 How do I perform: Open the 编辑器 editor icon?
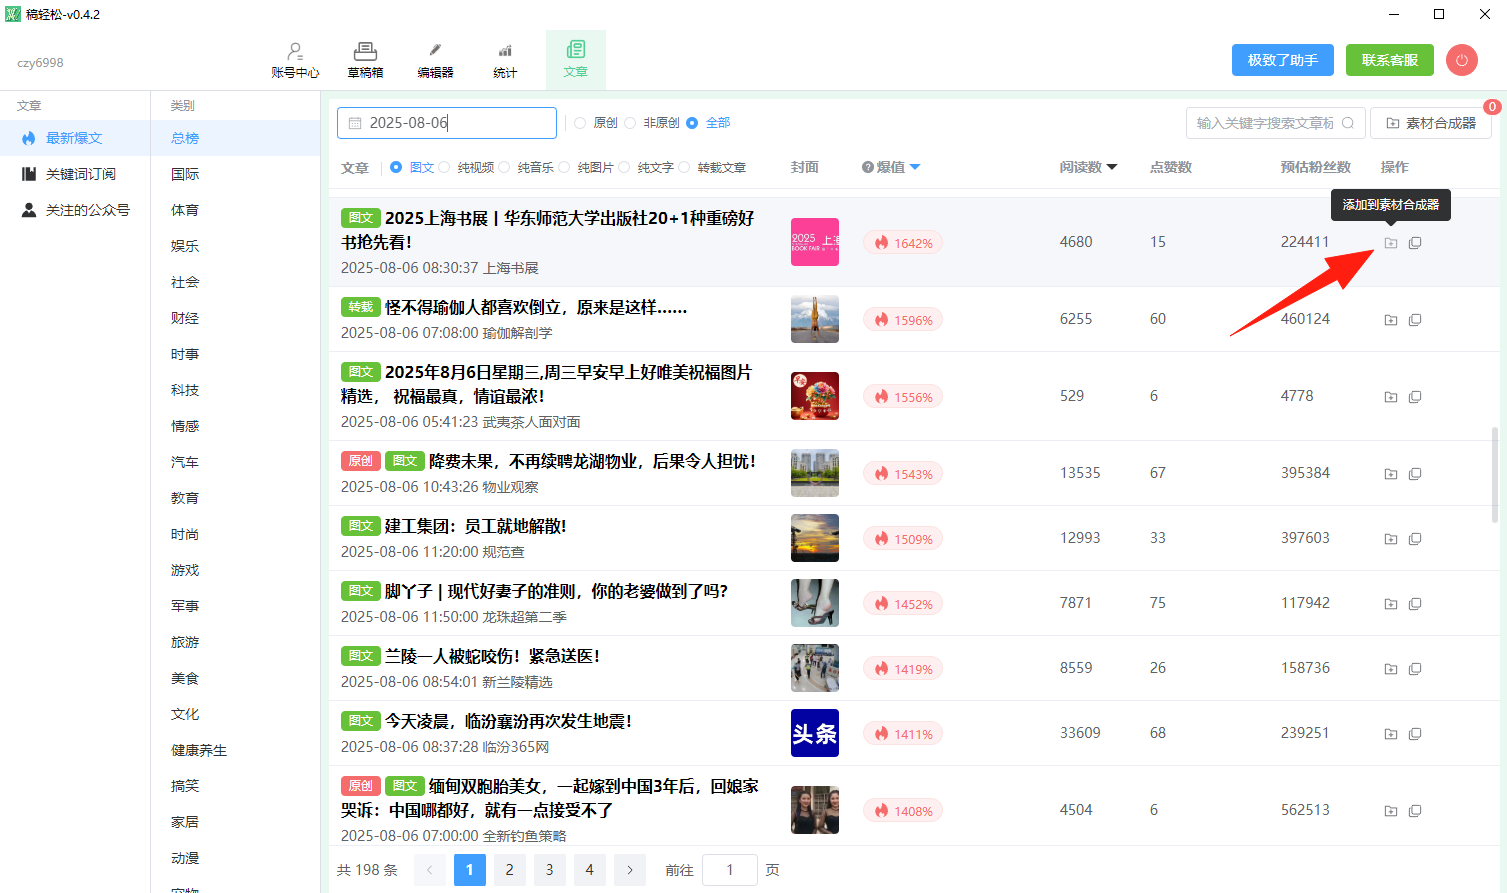pyautogui.click(x=435, y=59)
